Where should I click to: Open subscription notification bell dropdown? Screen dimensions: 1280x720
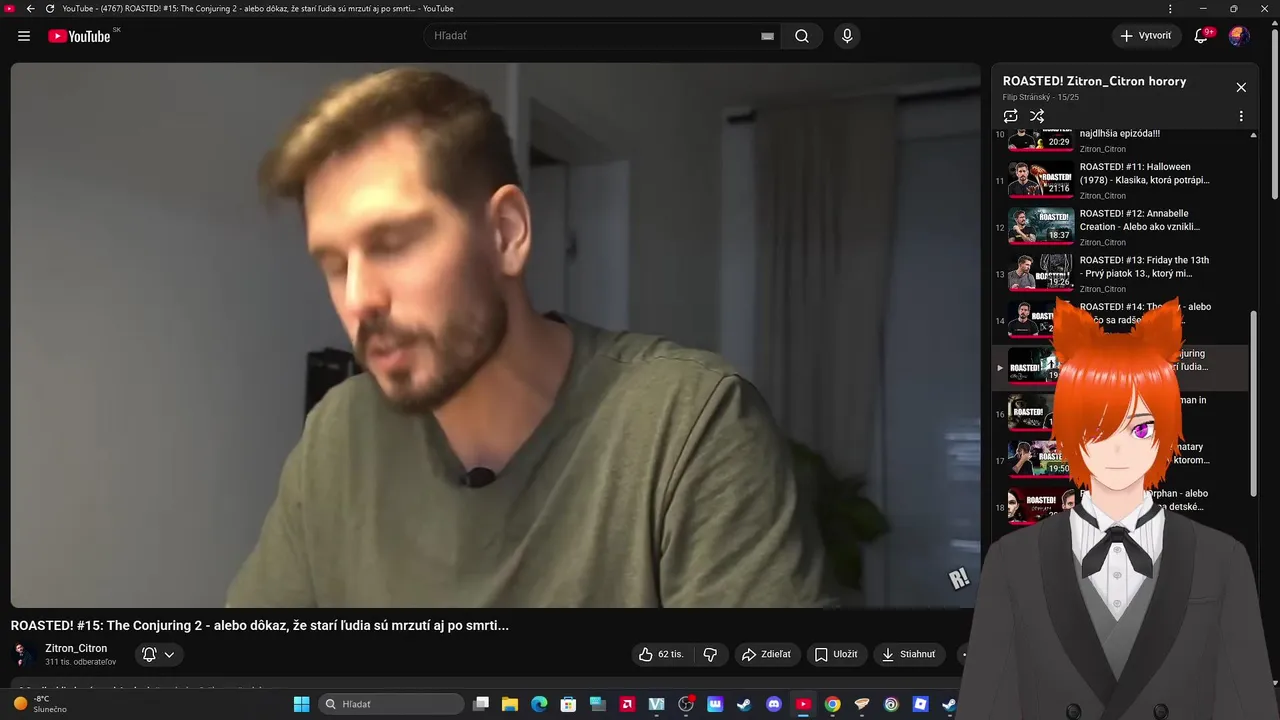[x=159, y=655]
